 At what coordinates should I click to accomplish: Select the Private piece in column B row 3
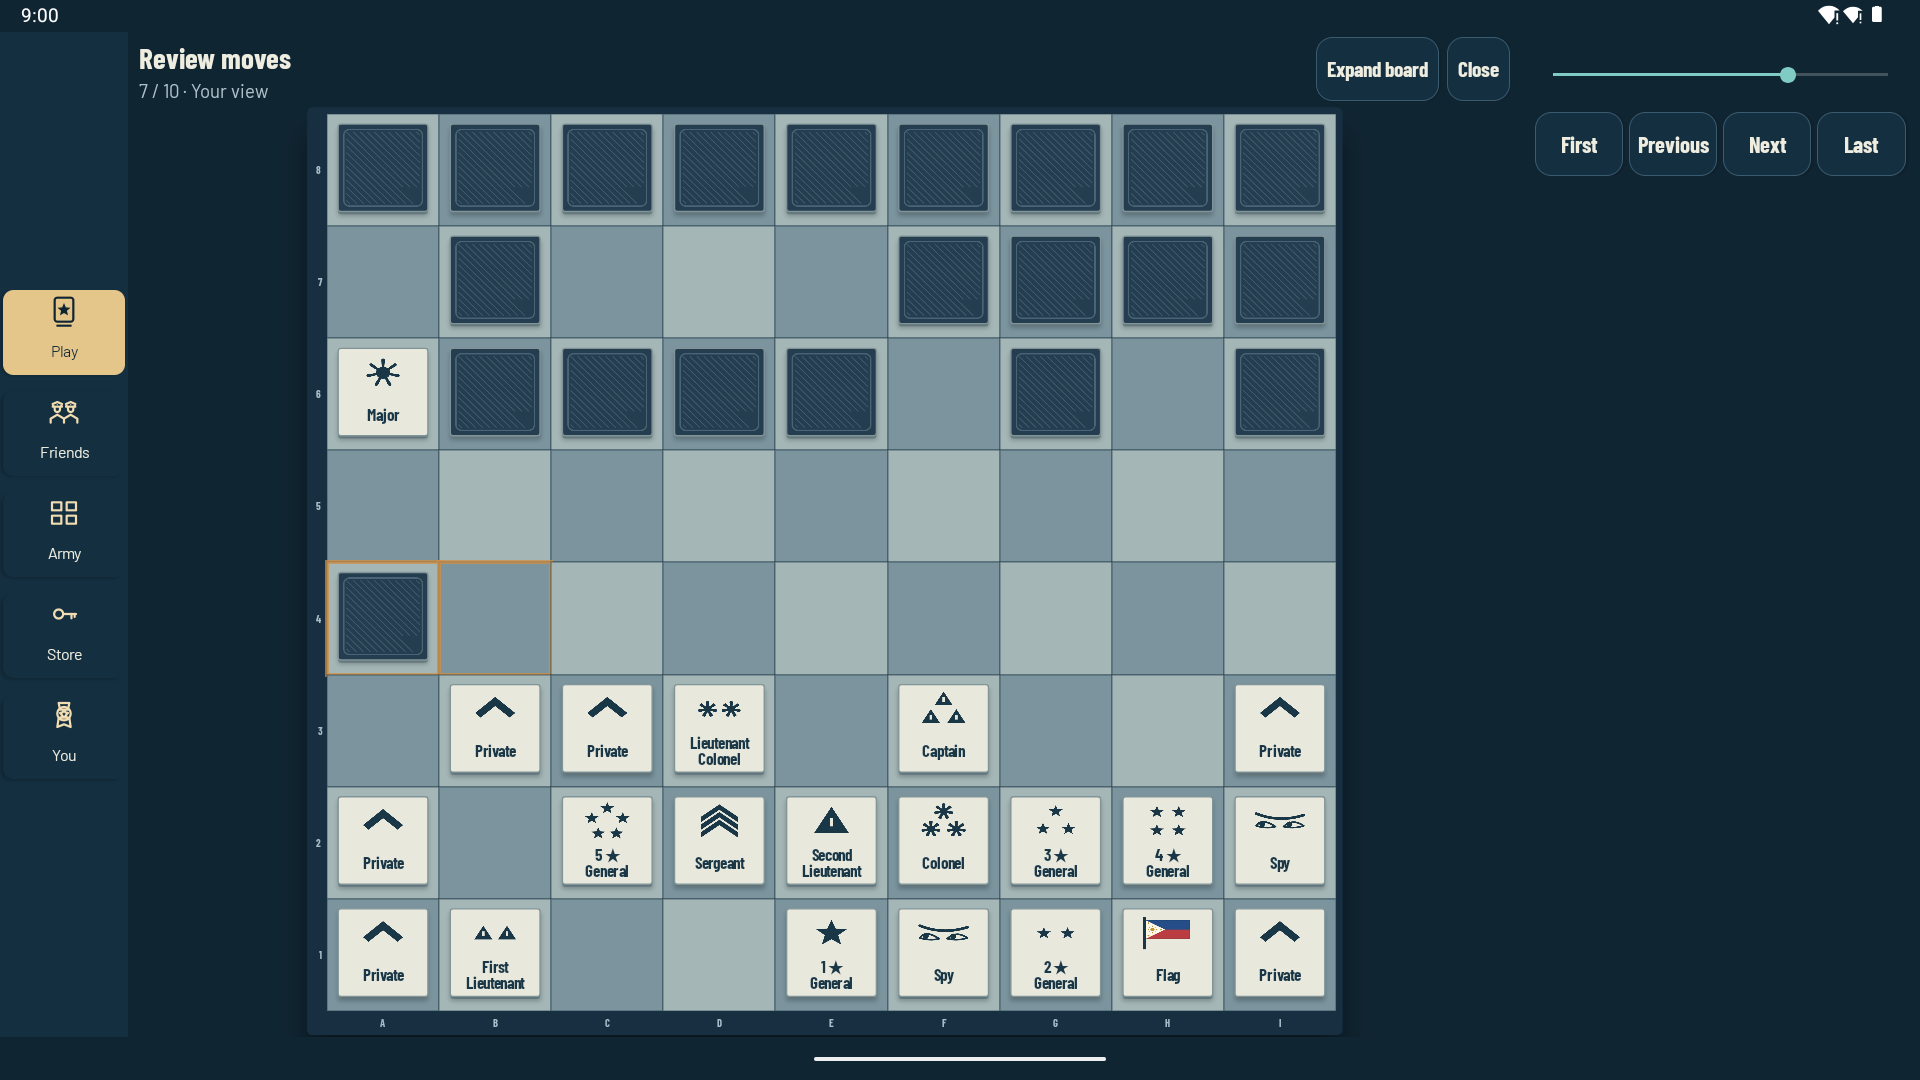pyautogui.click(x=495, y=729)
